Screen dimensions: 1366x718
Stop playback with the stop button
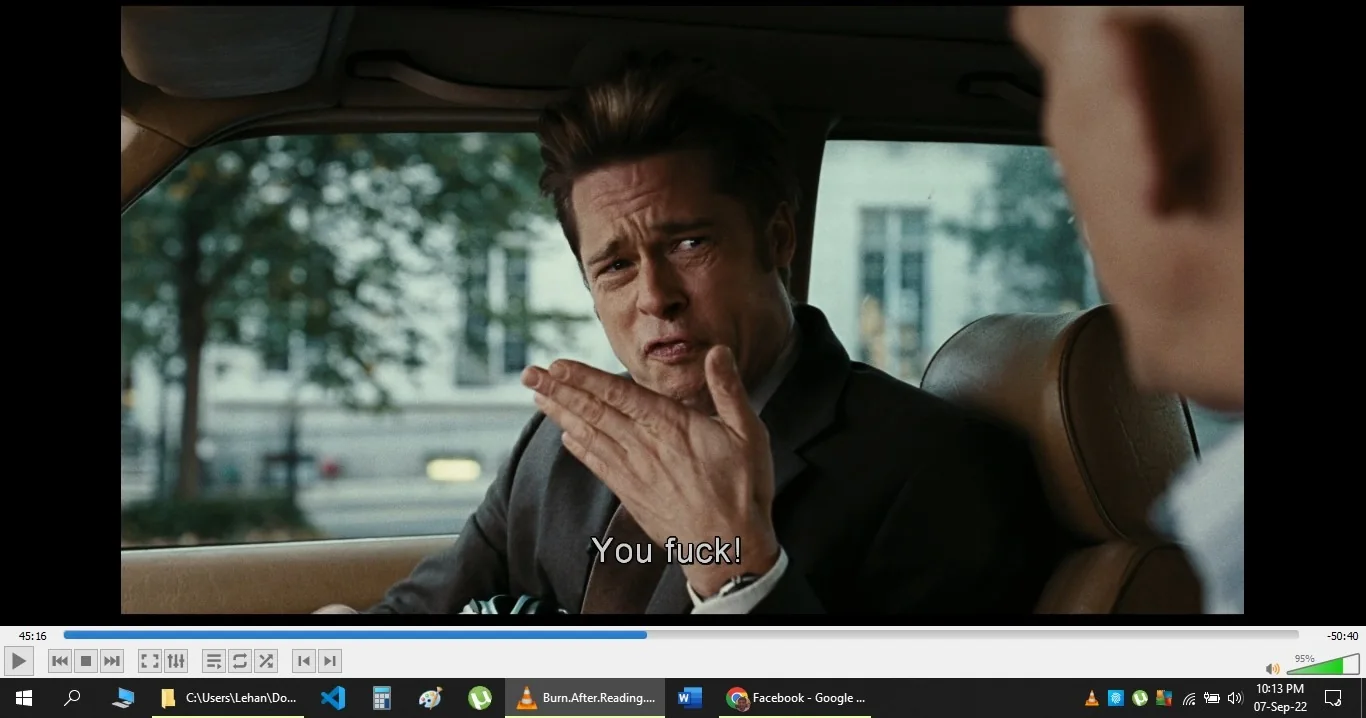pos(86,661)
